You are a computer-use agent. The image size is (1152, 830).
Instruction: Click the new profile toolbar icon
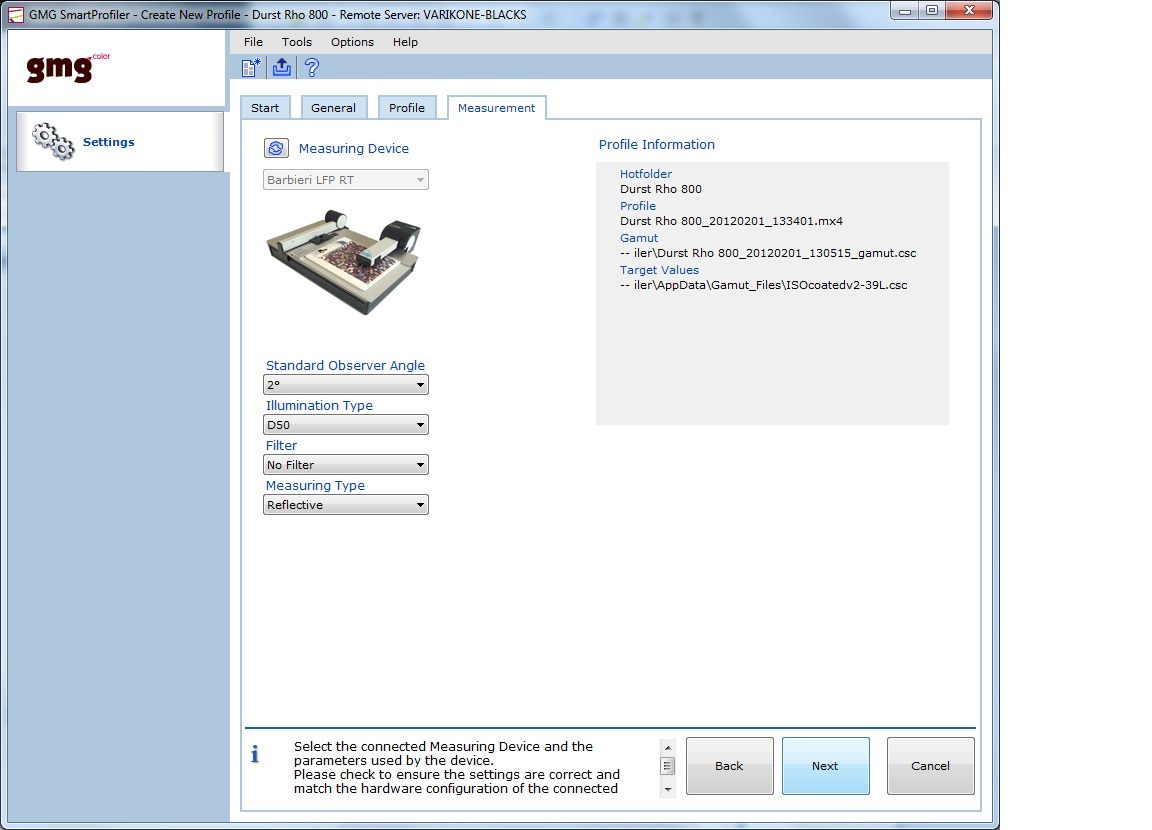[x=251, y=68]
